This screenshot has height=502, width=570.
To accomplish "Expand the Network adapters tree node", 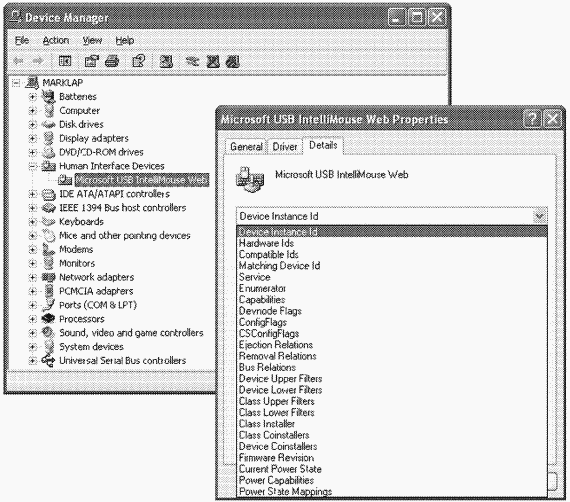I will pyautogui.click(x=32, y=277).
